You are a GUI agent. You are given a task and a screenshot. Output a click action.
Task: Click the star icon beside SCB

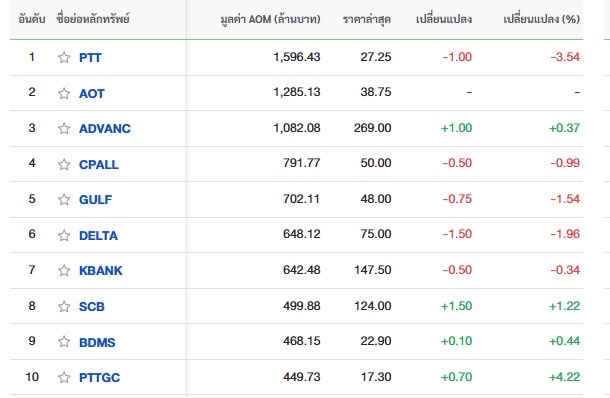[x=64, y=307]
